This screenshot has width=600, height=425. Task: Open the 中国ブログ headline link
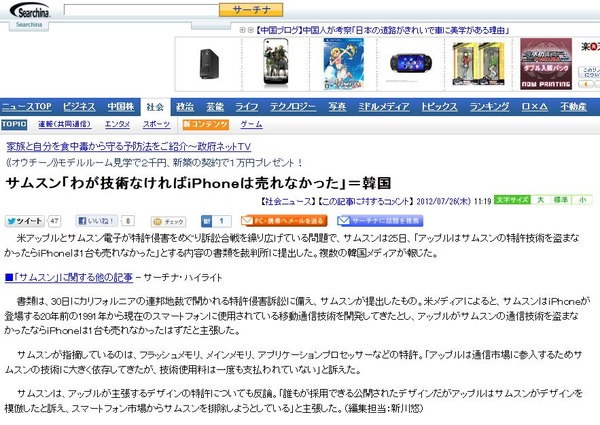[382, 30]
